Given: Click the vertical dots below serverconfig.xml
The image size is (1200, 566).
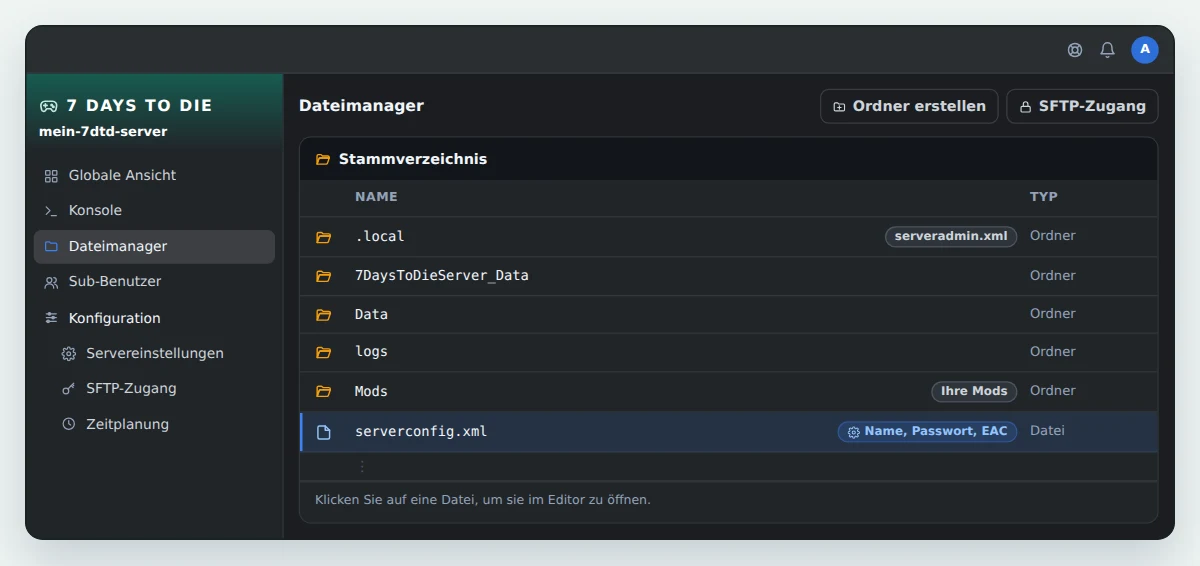Looking at the screenshot, I should click(362, 466).
